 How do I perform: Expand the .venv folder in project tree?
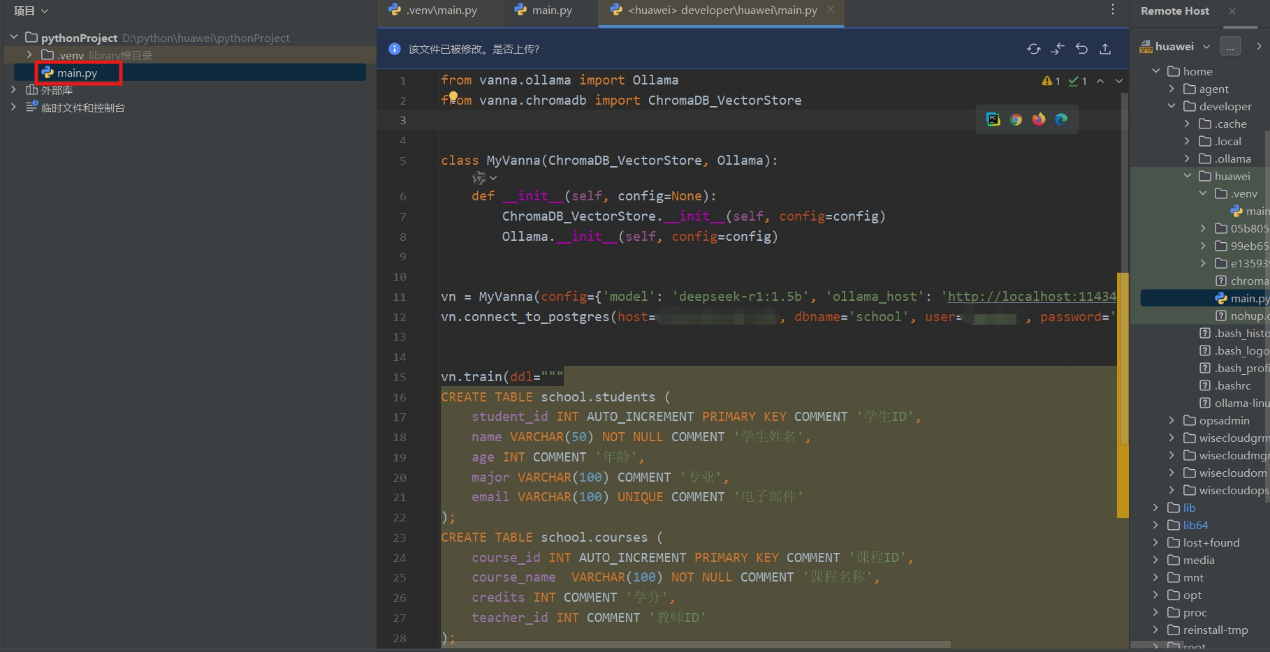pos(30,55)
